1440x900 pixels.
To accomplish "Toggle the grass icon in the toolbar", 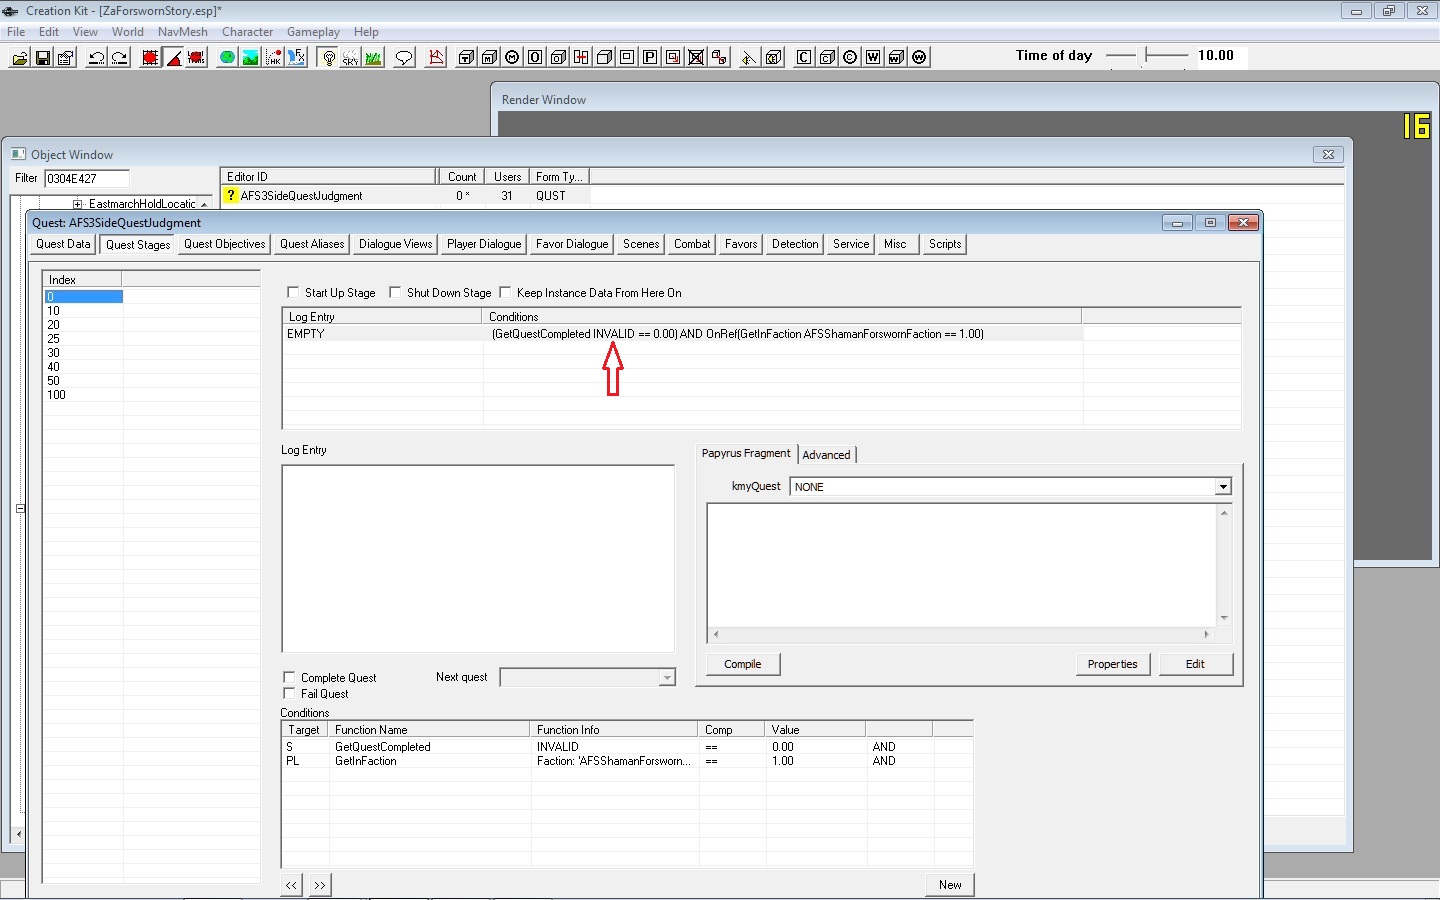I will pos(373,57).
